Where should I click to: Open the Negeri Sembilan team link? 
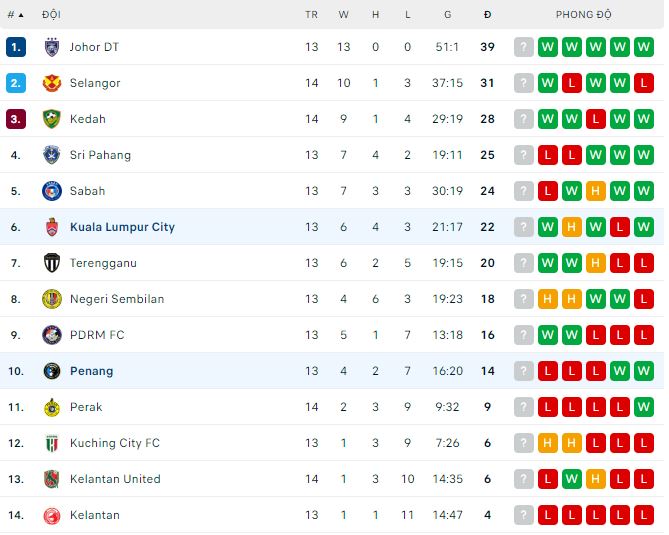[117, 299]
